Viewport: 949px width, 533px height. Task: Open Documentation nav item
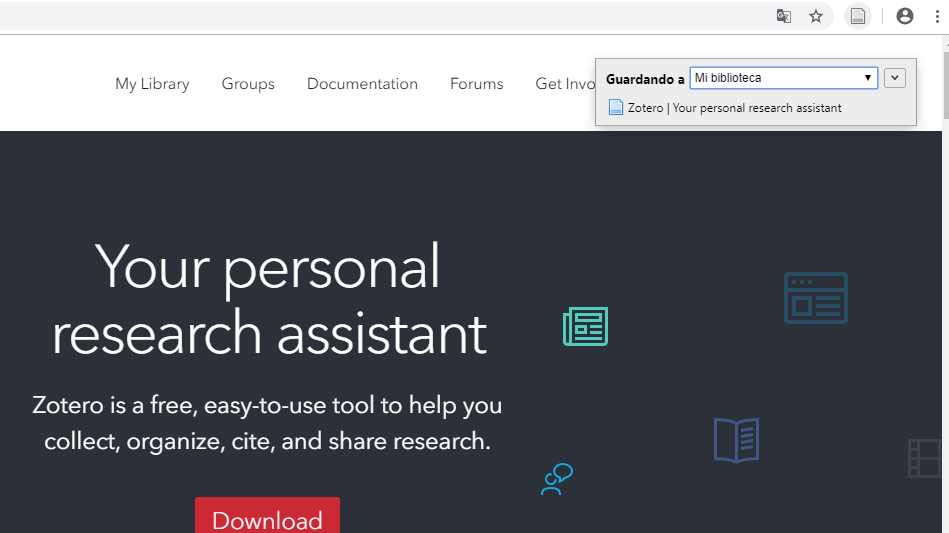[x=362, y=83]
